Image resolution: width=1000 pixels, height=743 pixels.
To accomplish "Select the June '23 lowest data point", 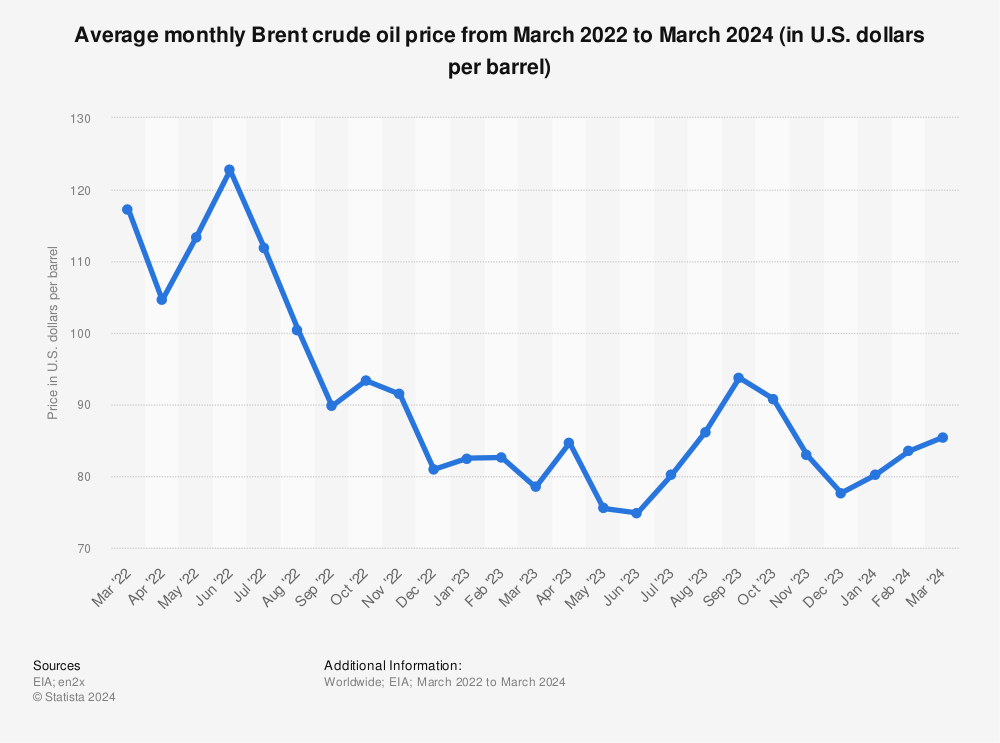I will [637, 513].
